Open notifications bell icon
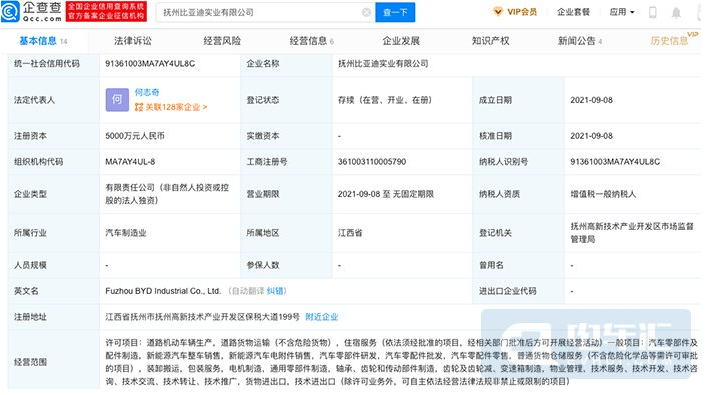 [x=676, y=13]
